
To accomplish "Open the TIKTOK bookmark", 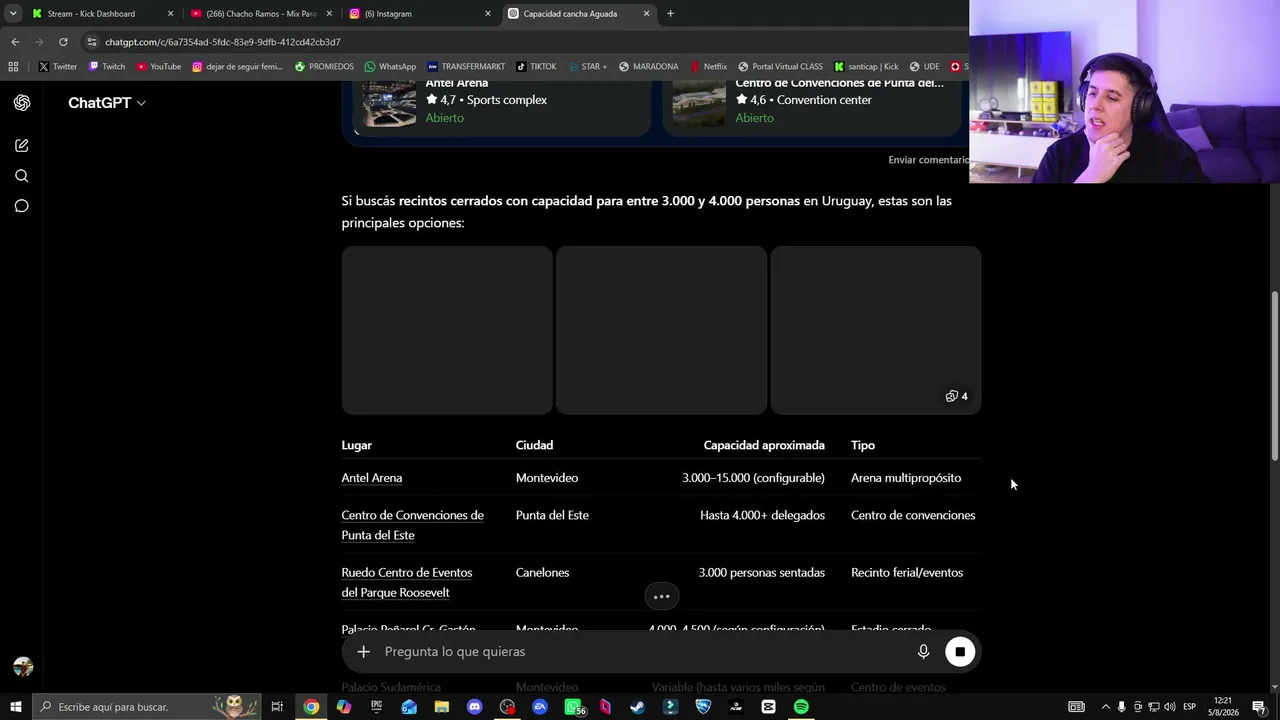I will coord(536,67).
